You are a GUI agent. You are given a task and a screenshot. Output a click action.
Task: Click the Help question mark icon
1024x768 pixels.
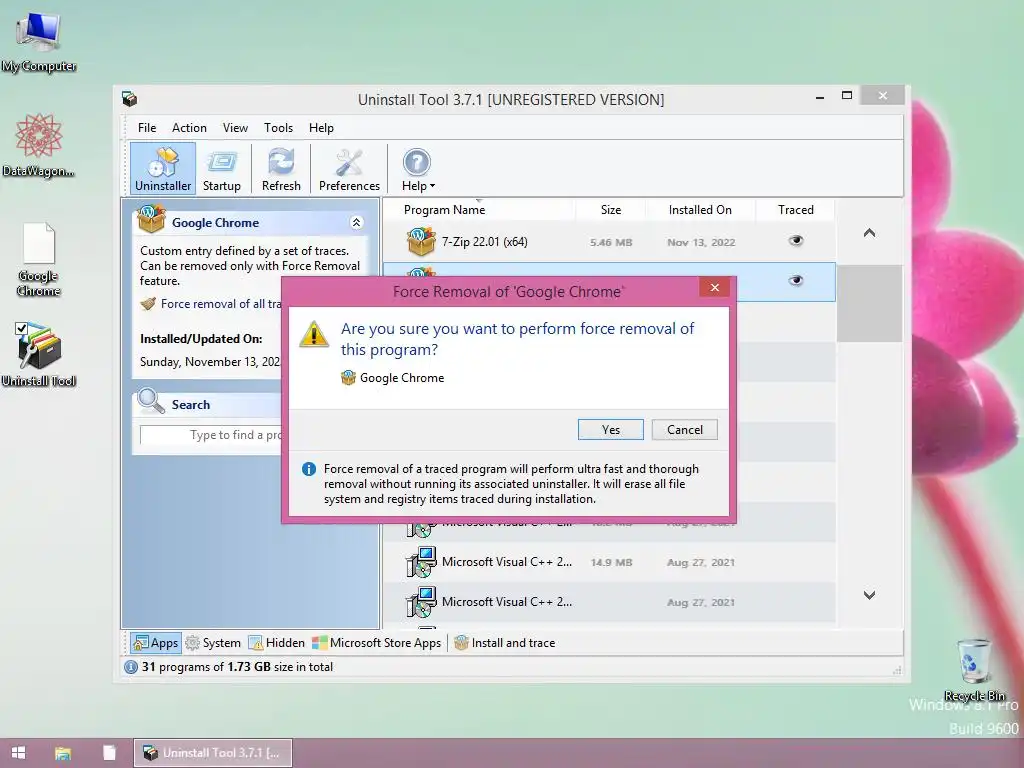417,163
